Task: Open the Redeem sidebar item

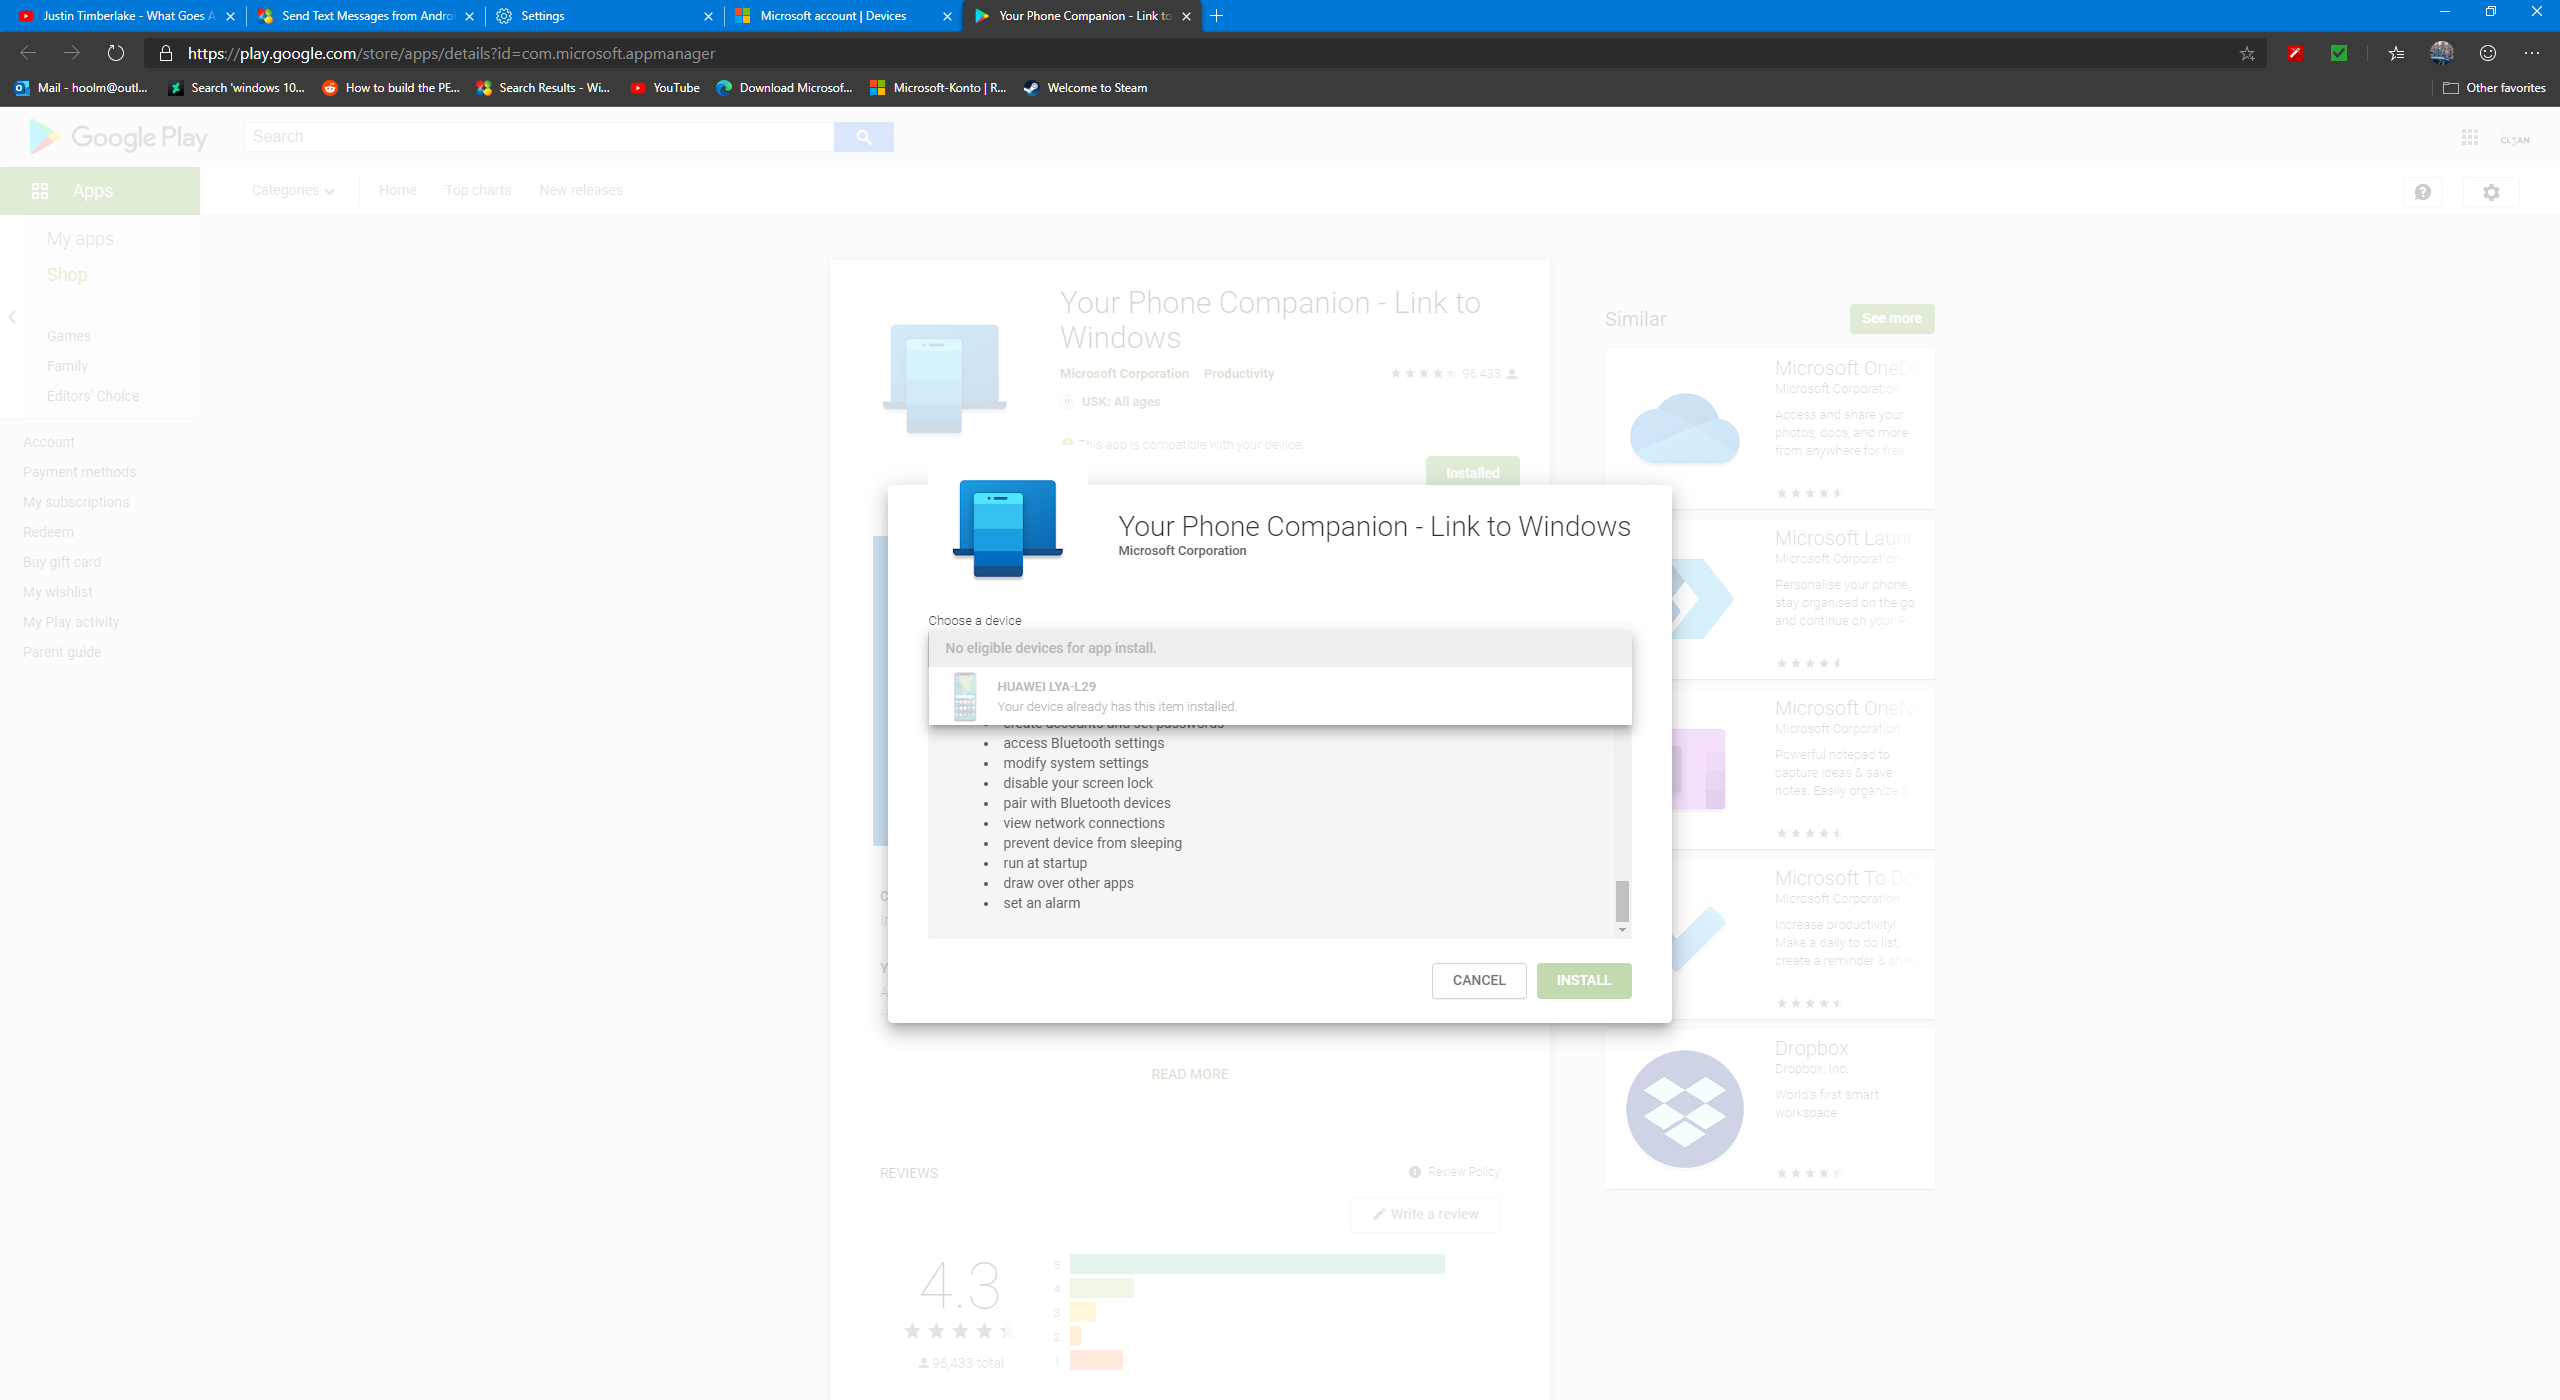Action: (48, 532)
